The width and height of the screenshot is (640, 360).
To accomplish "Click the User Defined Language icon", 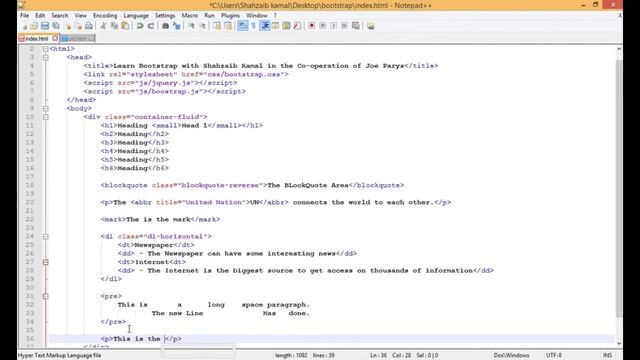I will point(276,26).
